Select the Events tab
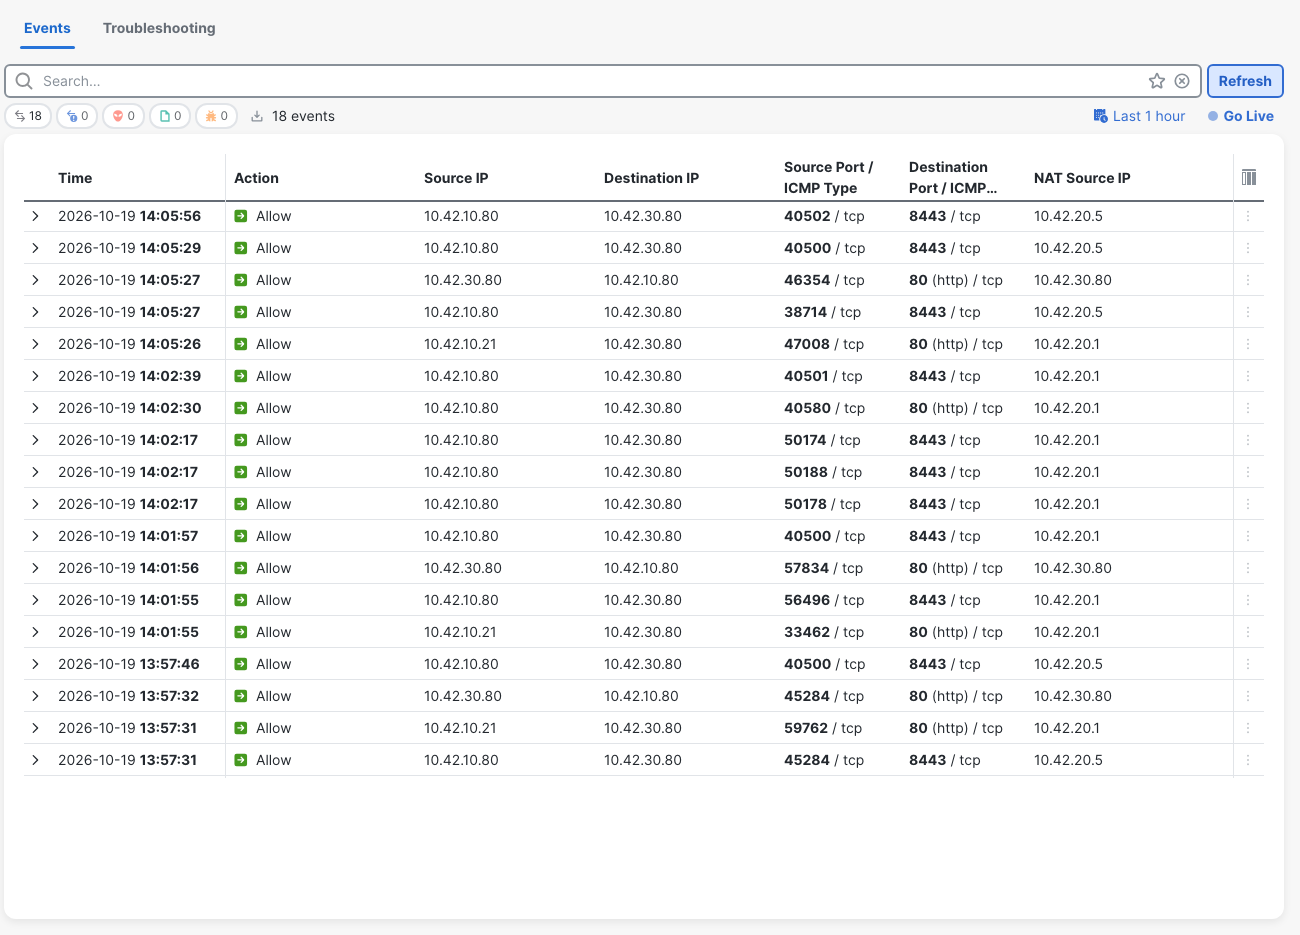This screenshot has height=935, width=1300. coord(47,28)
